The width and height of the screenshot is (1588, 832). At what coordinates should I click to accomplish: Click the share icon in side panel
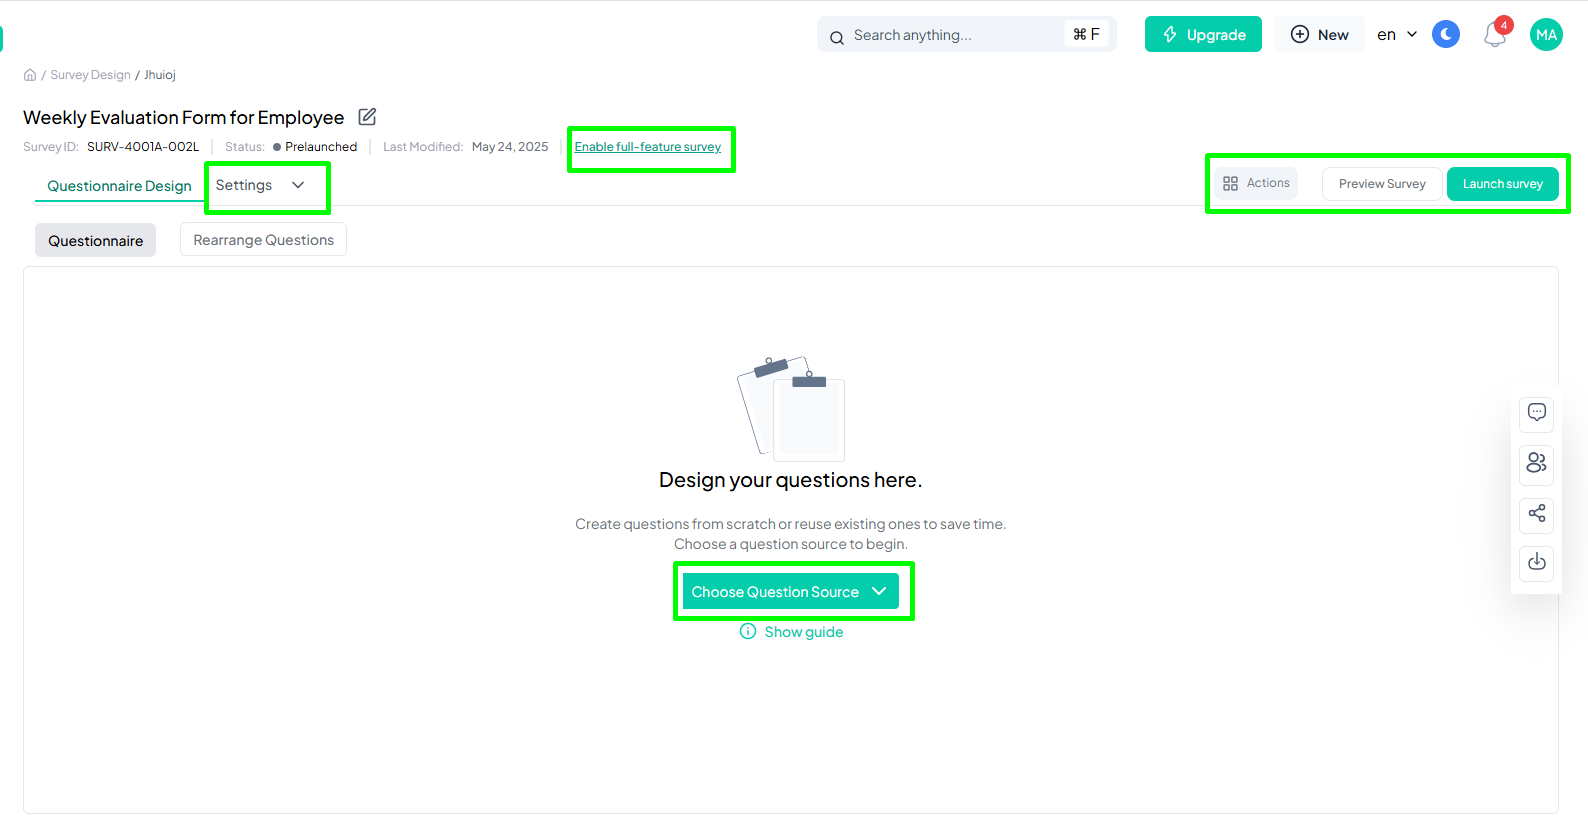click(1537, 513)
